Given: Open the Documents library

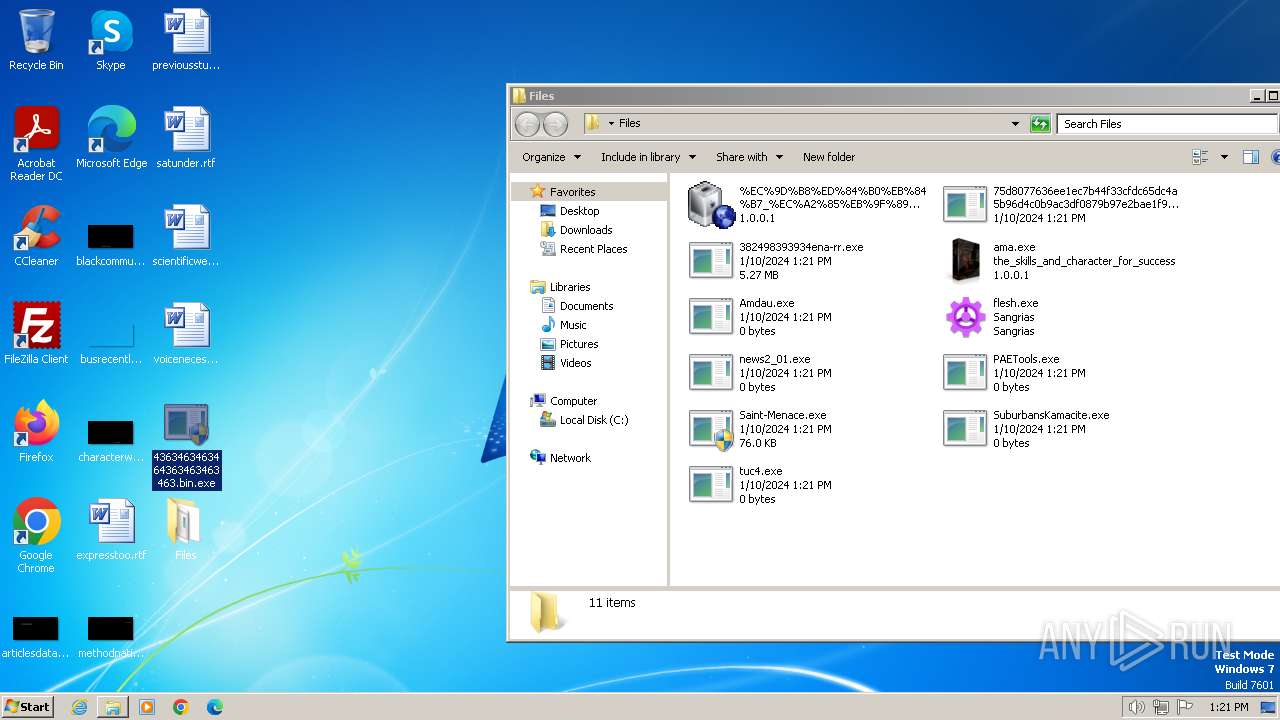Looking at the screenshot, I should (x=586, y=306).
